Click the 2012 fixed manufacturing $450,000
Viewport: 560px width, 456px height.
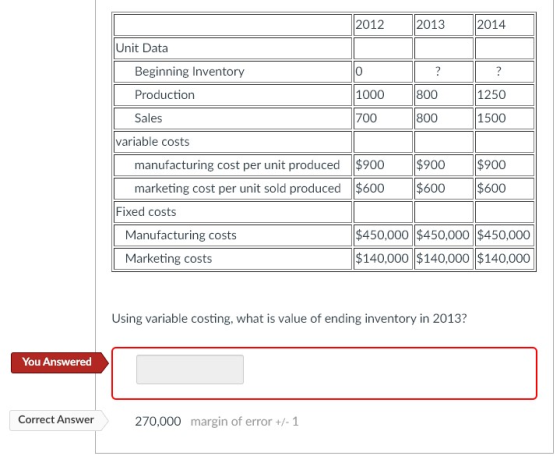[382, 235]
